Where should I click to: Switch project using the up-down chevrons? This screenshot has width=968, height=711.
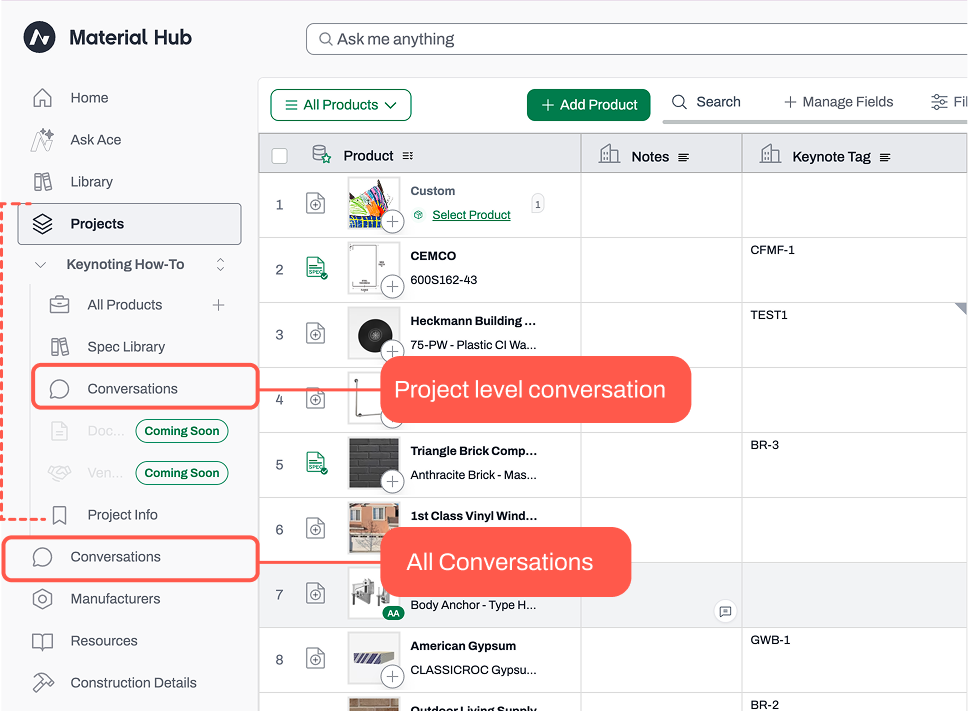point(220,265)
